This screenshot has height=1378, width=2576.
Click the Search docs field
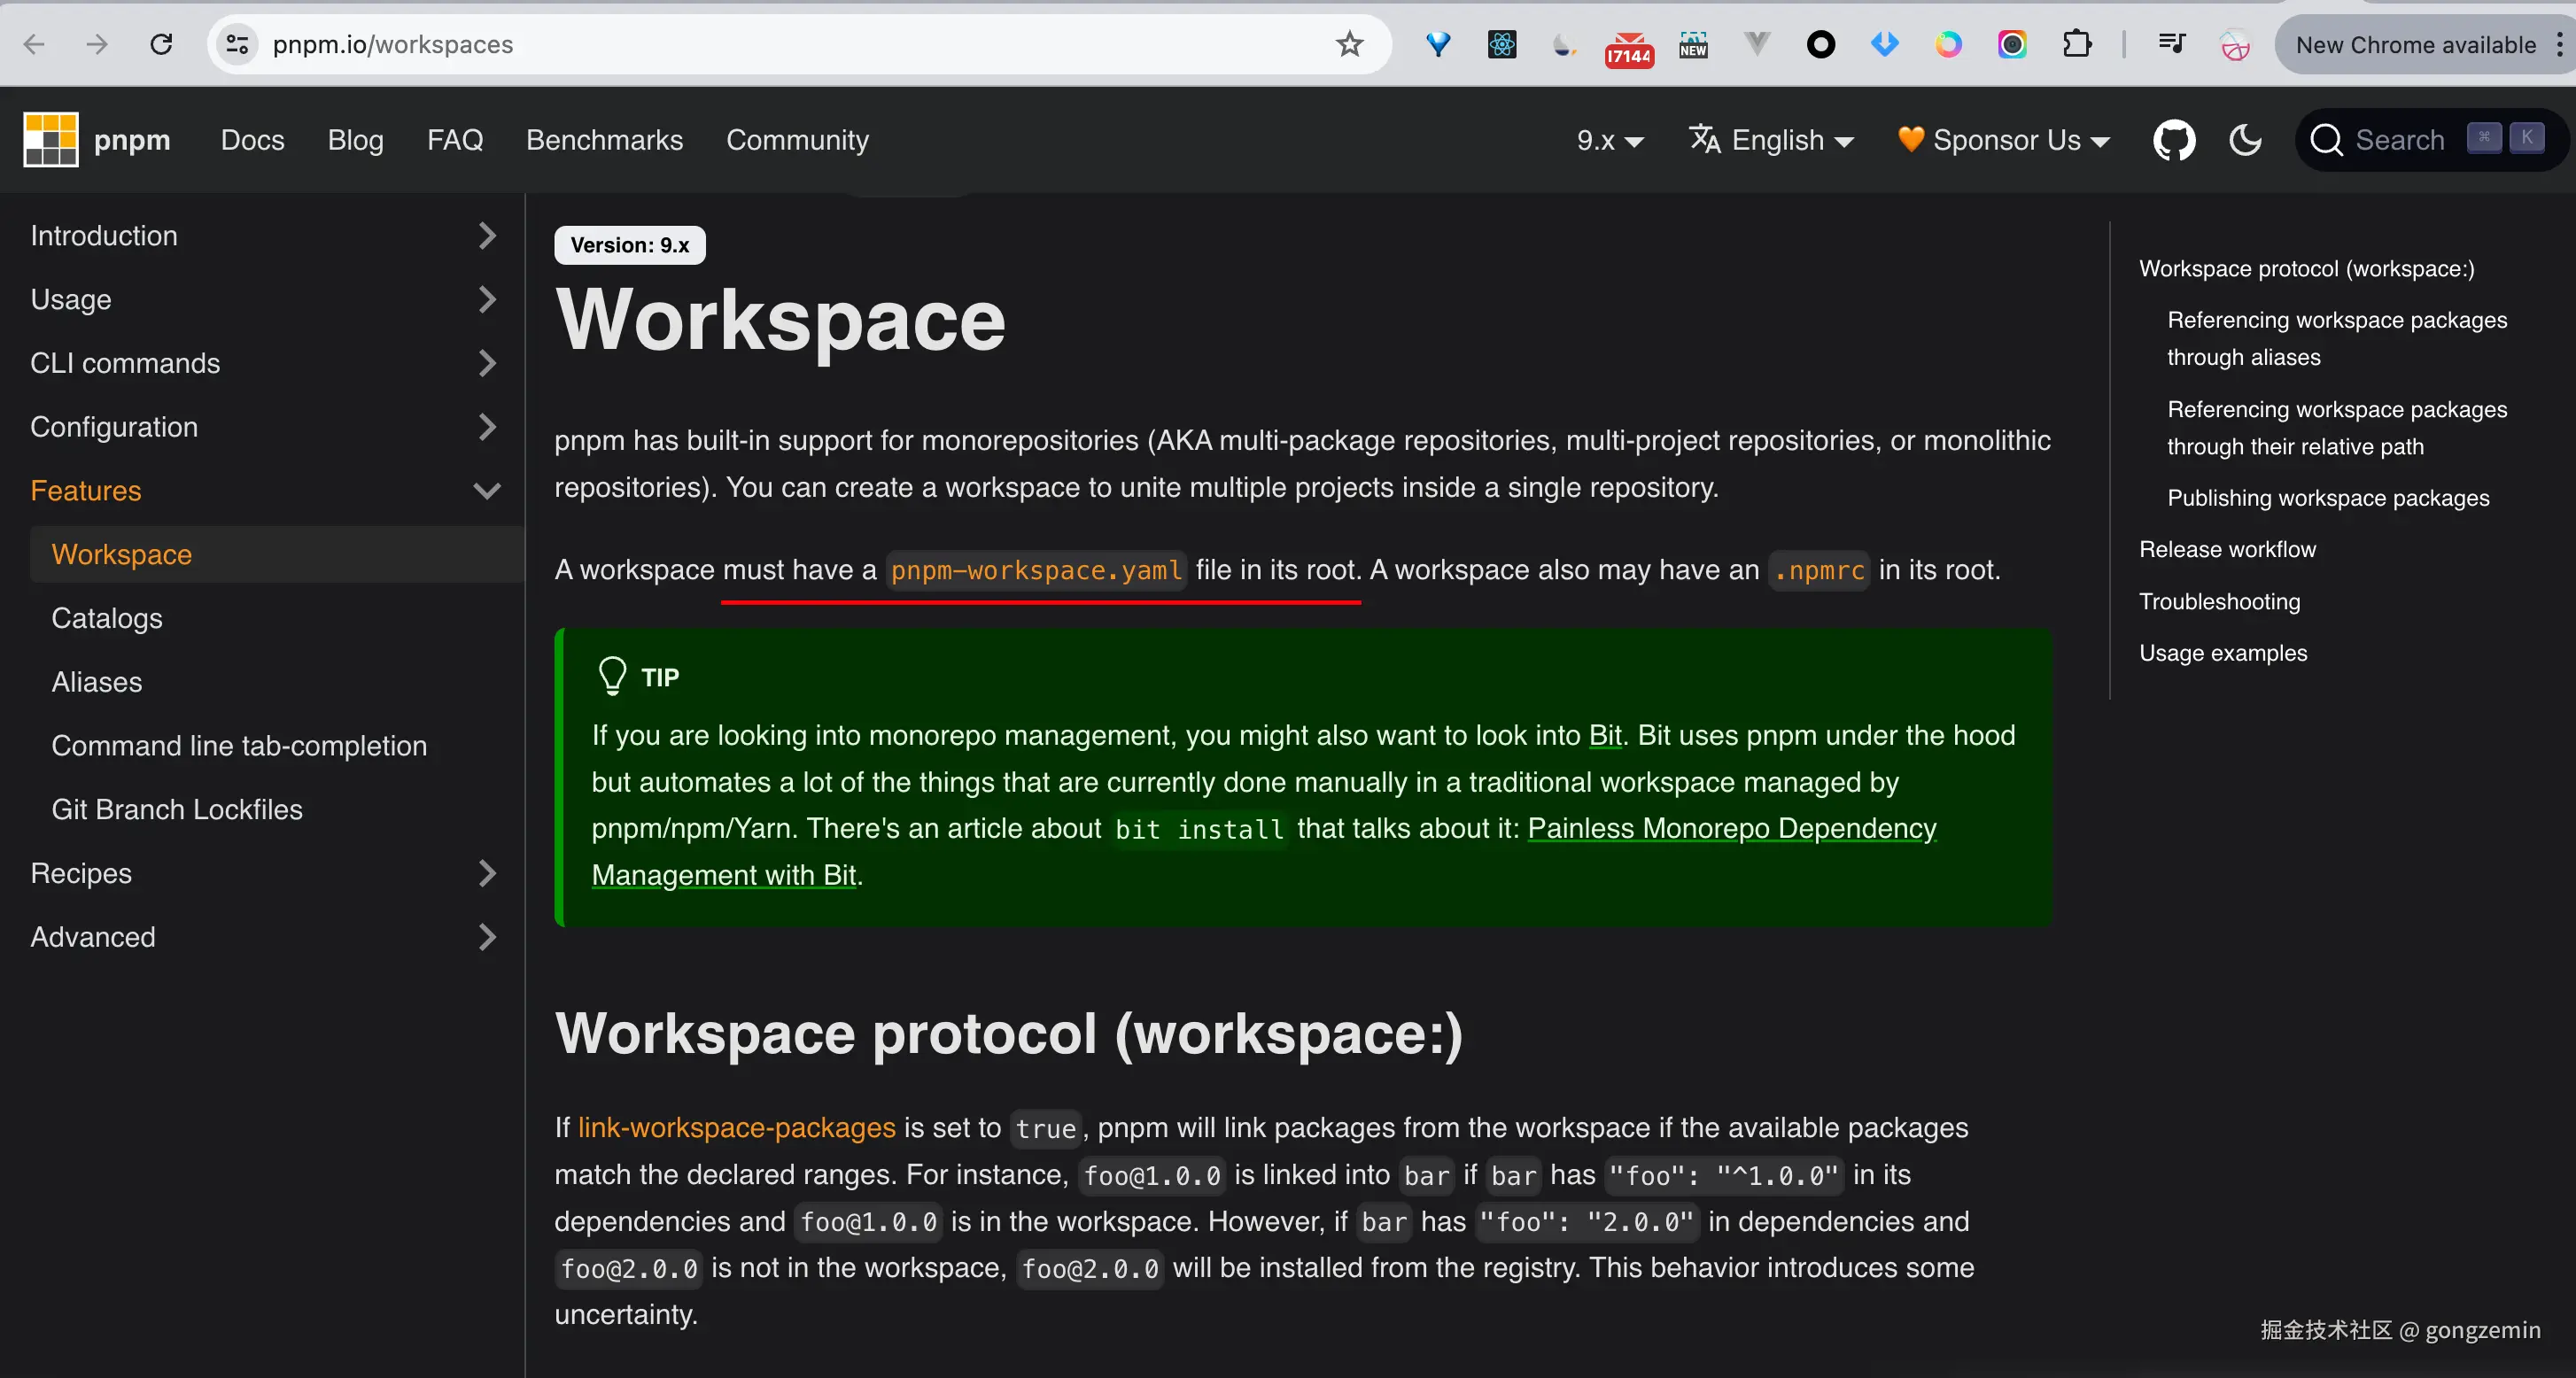pyautogui.click(x=2398, y=140)
